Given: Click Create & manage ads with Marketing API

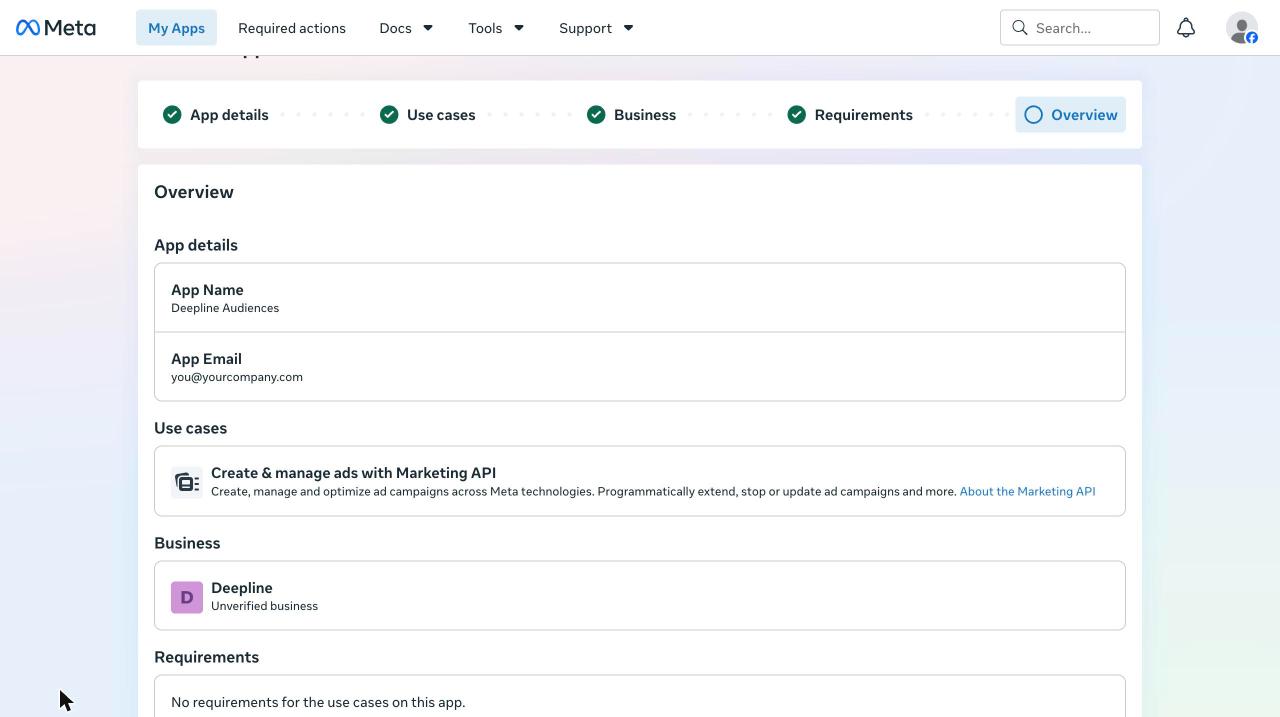Looking at the screenshot, I should pyautogui.click(x=353, y=473).
